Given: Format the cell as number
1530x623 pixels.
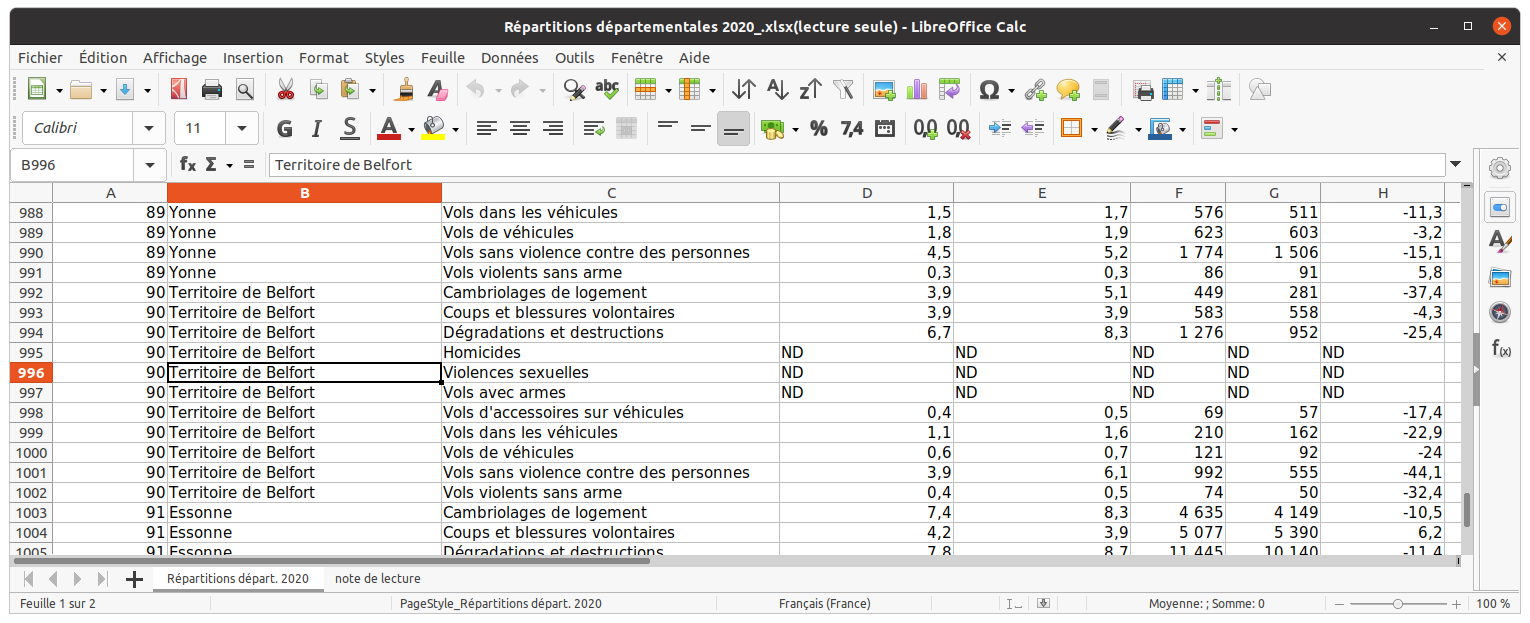Looking at the screenshot, I should click(852, 128).
